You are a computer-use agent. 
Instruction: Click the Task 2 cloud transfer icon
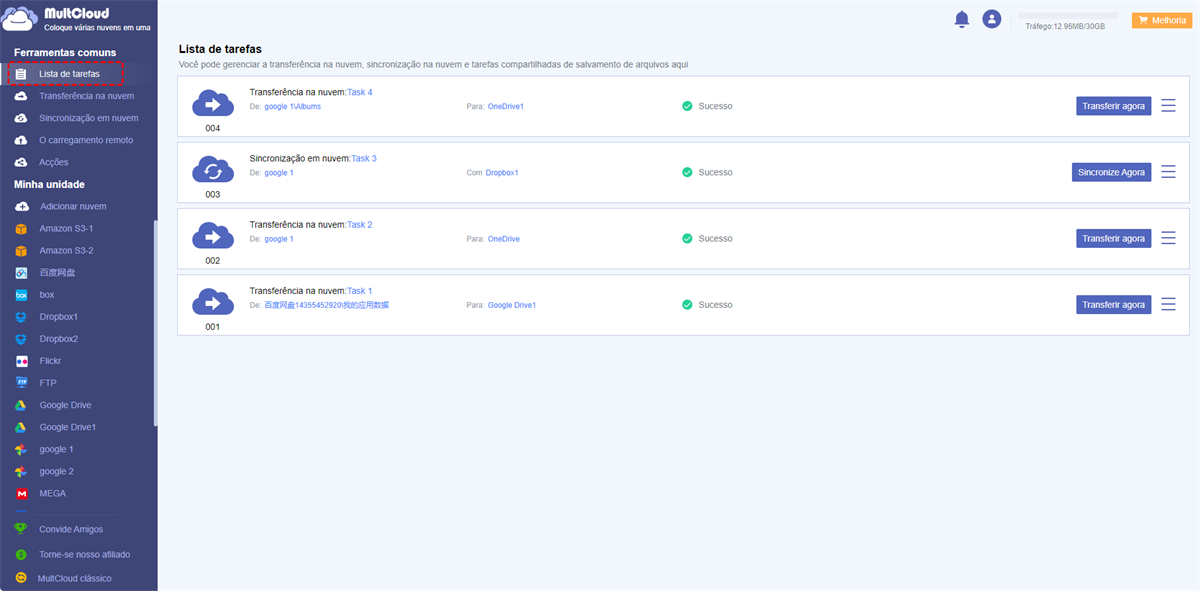tap(212, 236)
